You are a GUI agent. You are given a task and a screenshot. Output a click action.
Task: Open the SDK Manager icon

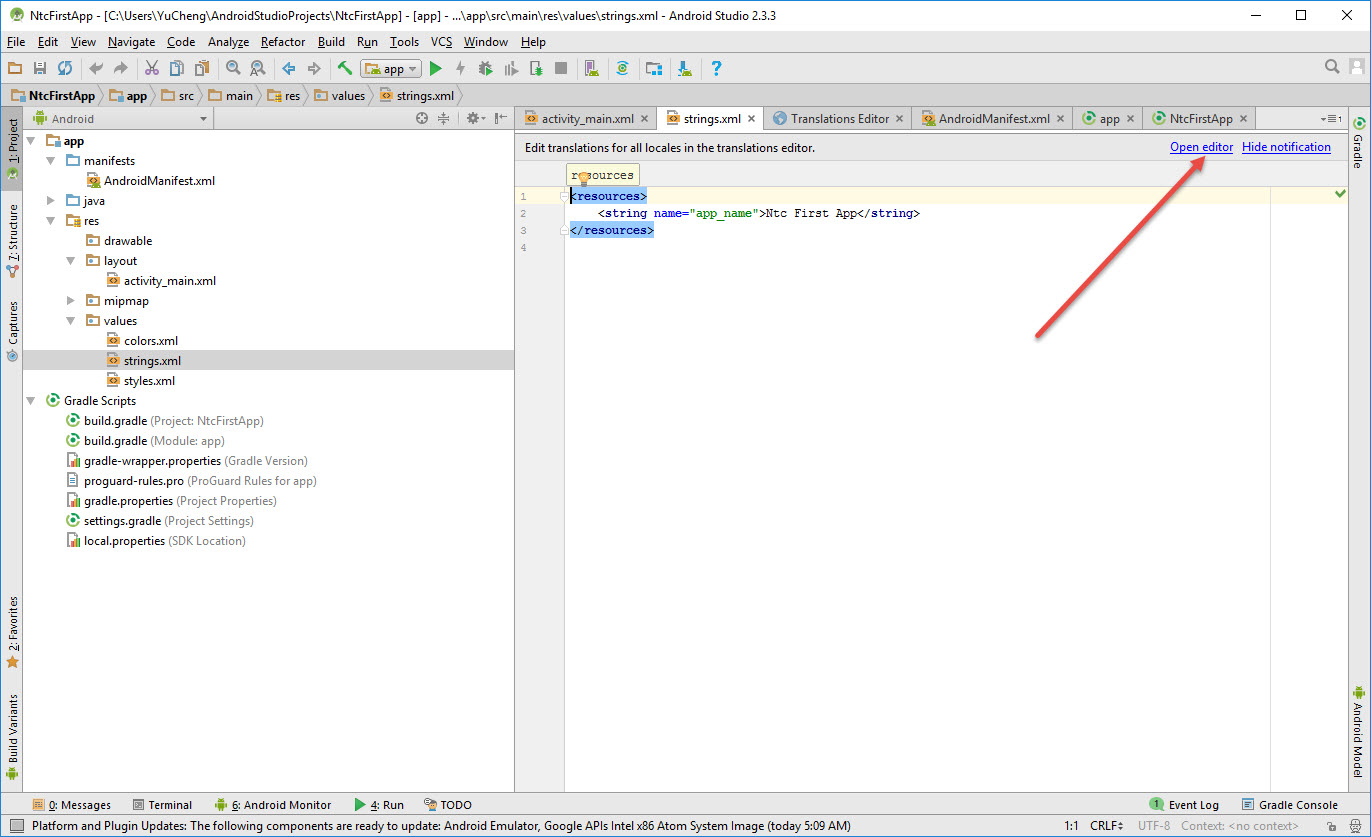tap(685, 68)
